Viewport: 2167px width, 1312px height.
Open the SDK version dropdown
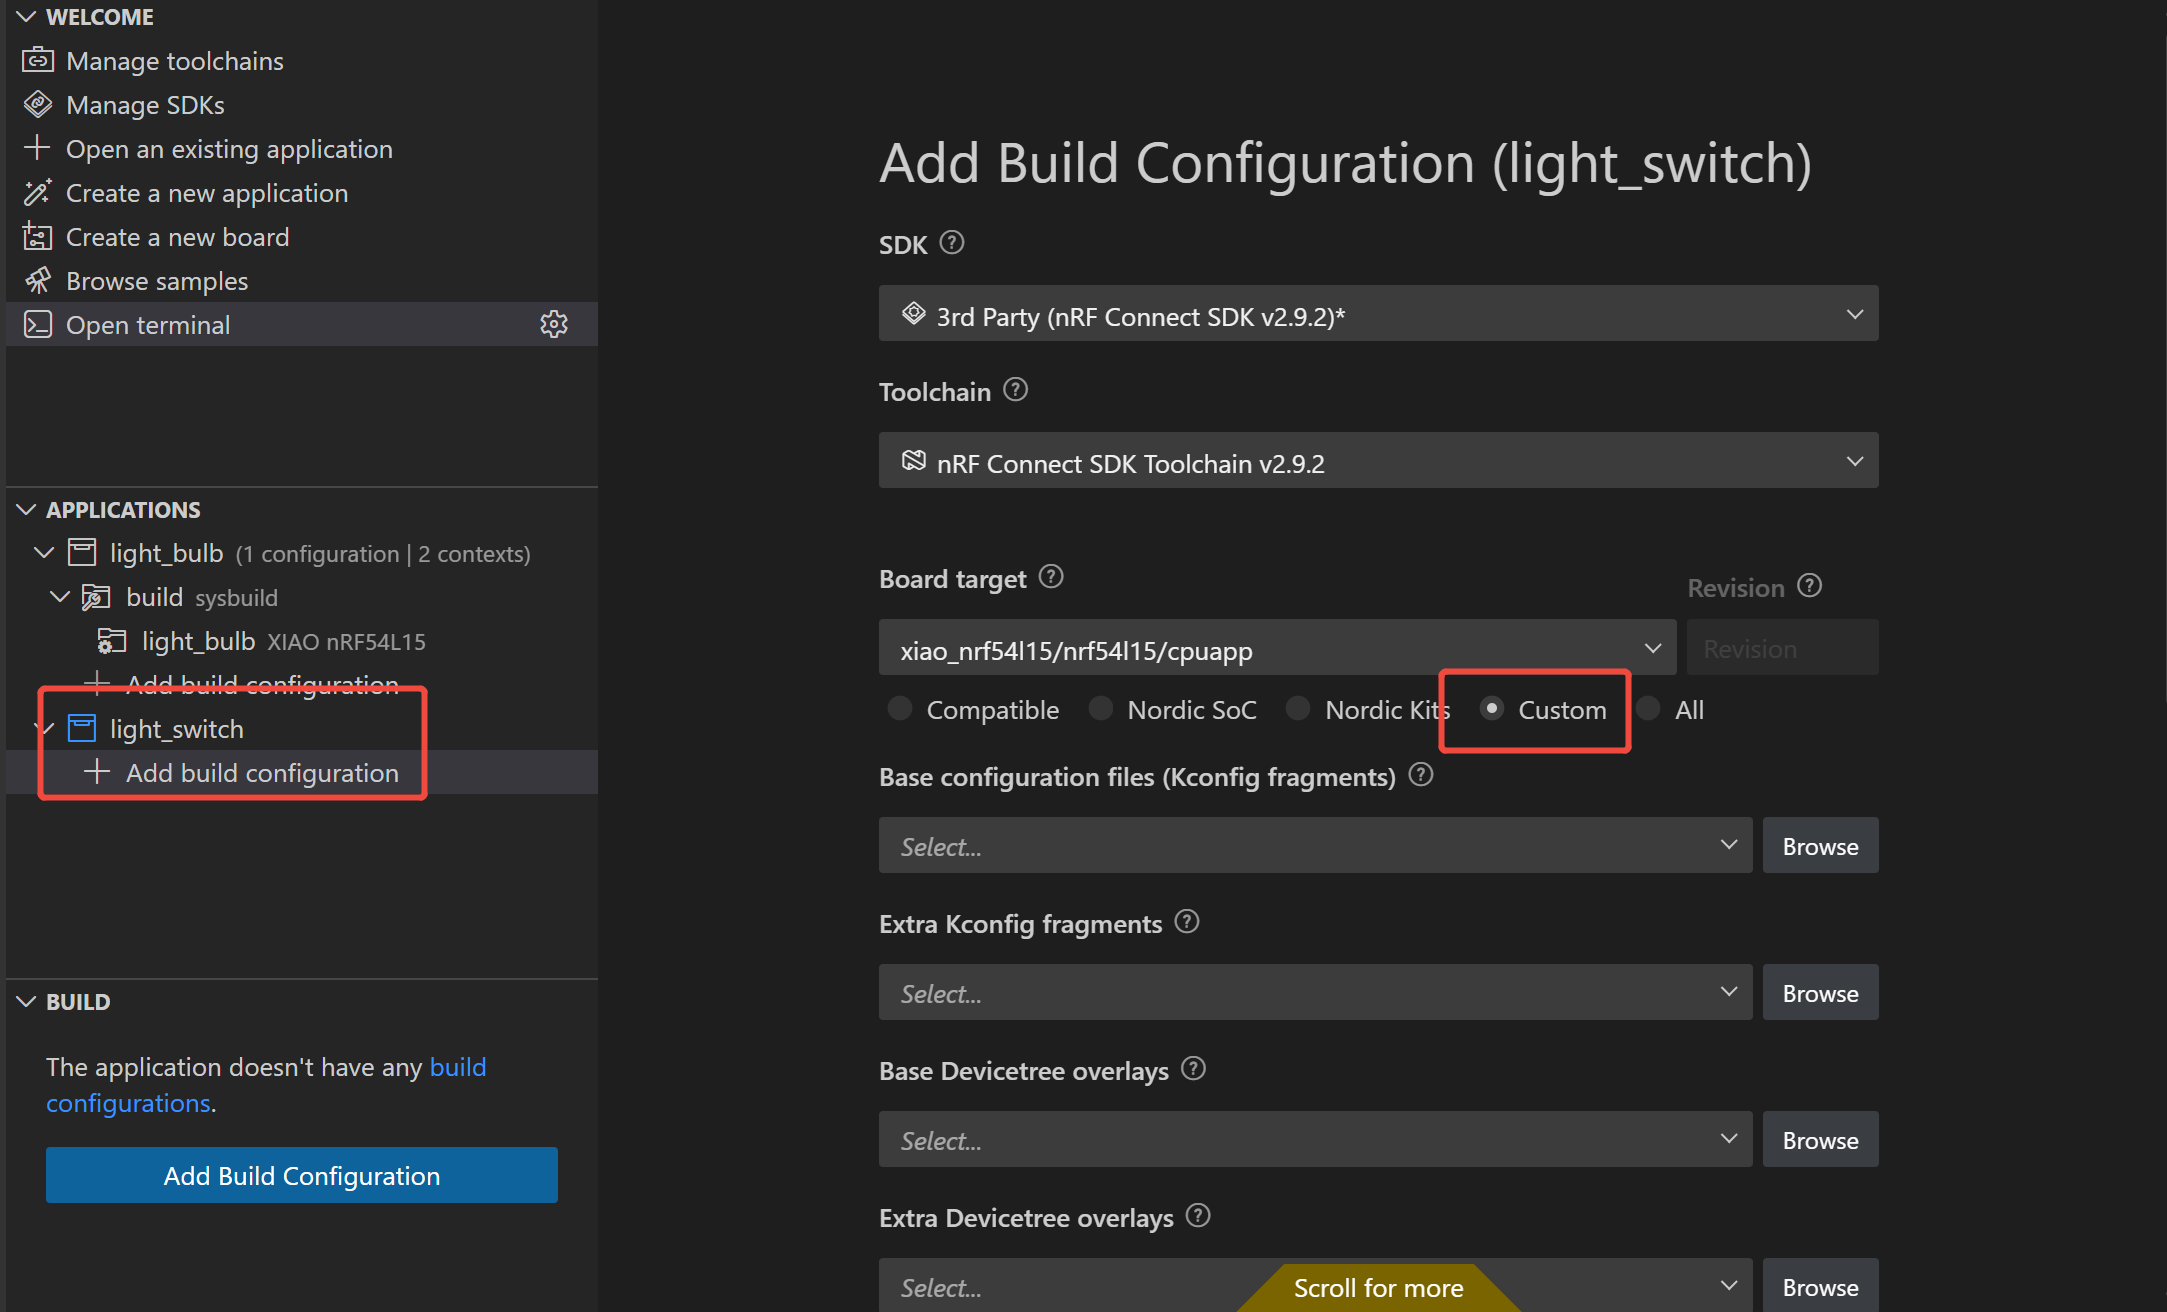pos(1378,314)
